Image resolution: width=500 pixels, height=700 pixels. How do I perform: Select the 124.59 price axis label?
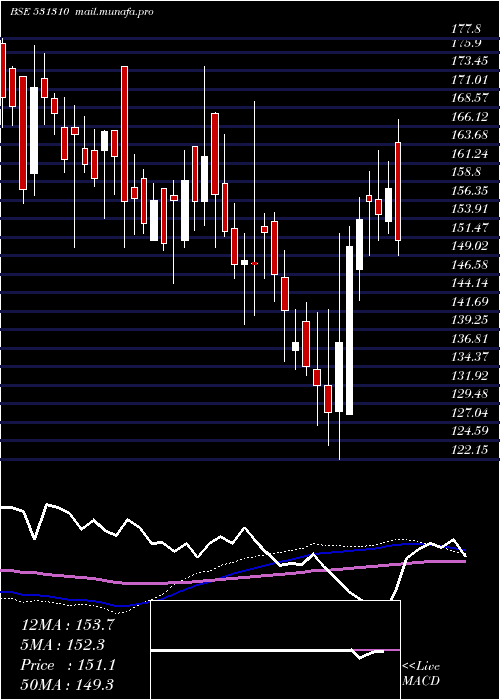pyautogui.click(x=470, y=432)
